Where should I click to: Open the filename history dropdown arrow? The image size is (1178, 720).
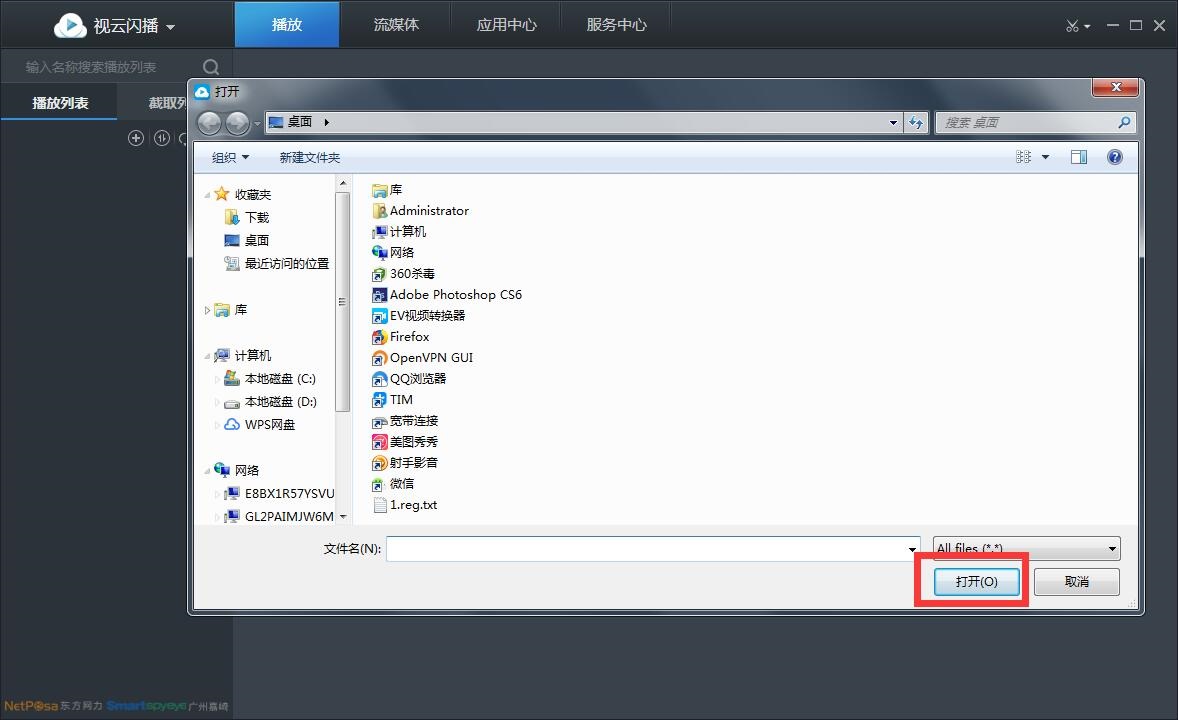tap(912, 549)
